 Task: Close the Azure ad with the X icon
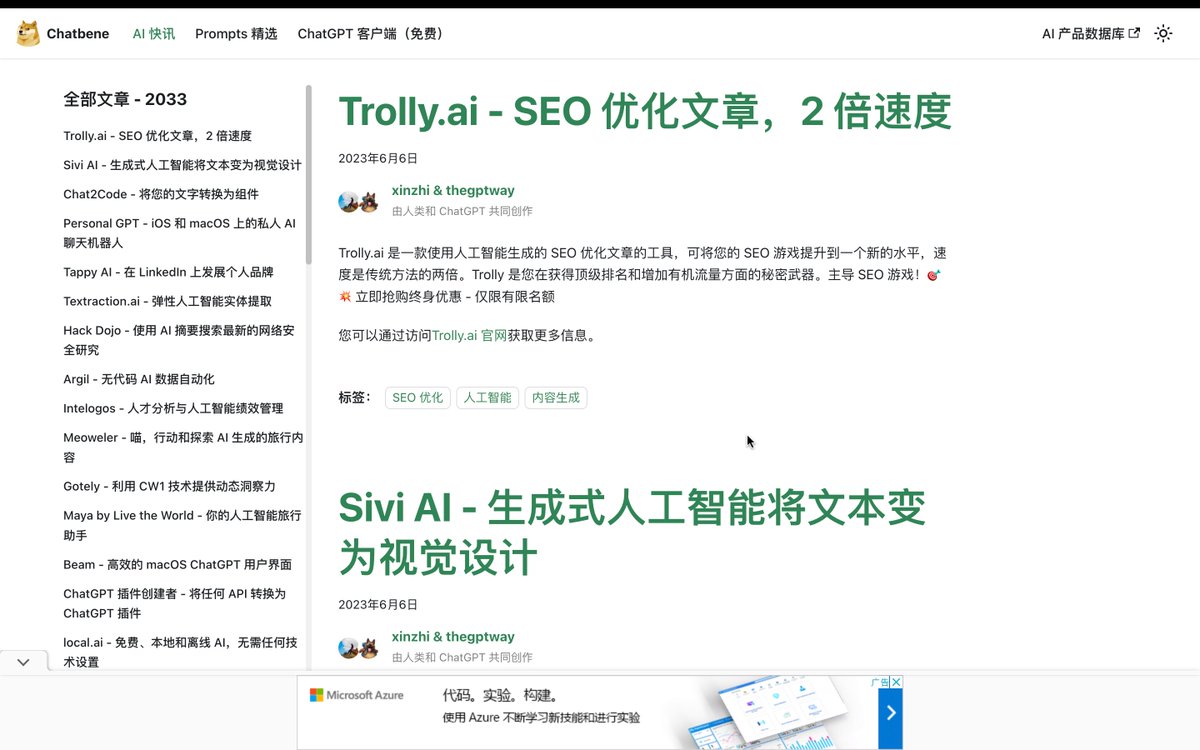click(x=897, y=682)
